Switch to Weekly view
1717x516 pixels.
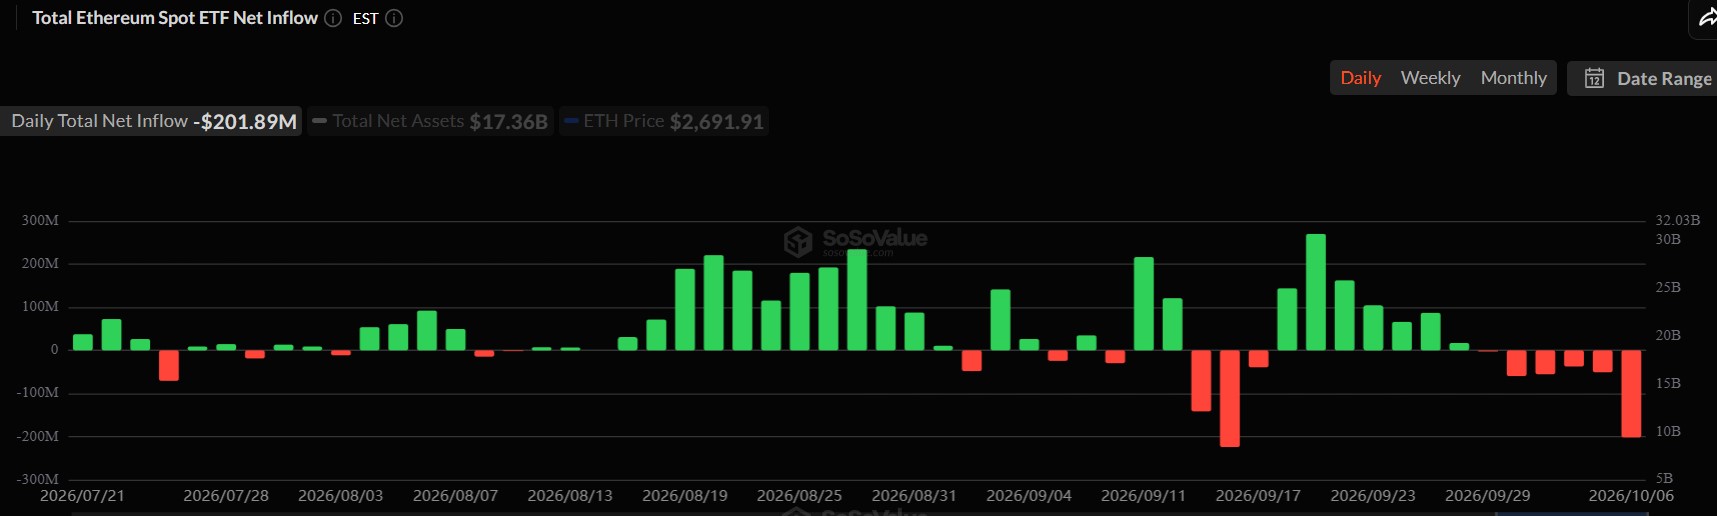1430,78
